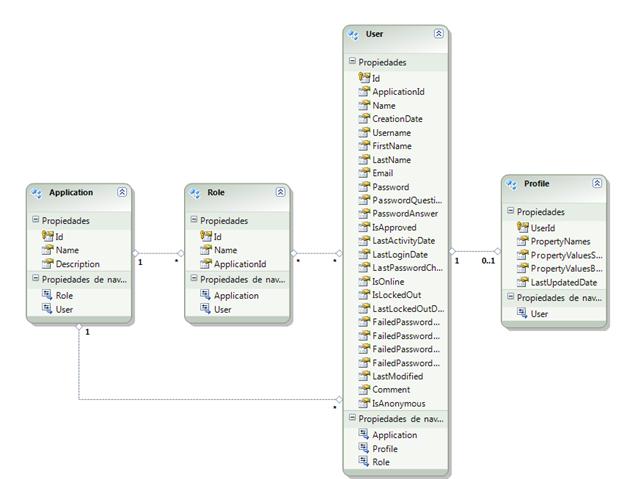Image resolution: width=640 pixels, height=479 pixels.
Task: Collapse the Profile entity using header chevron
Action: pos(597,183)
